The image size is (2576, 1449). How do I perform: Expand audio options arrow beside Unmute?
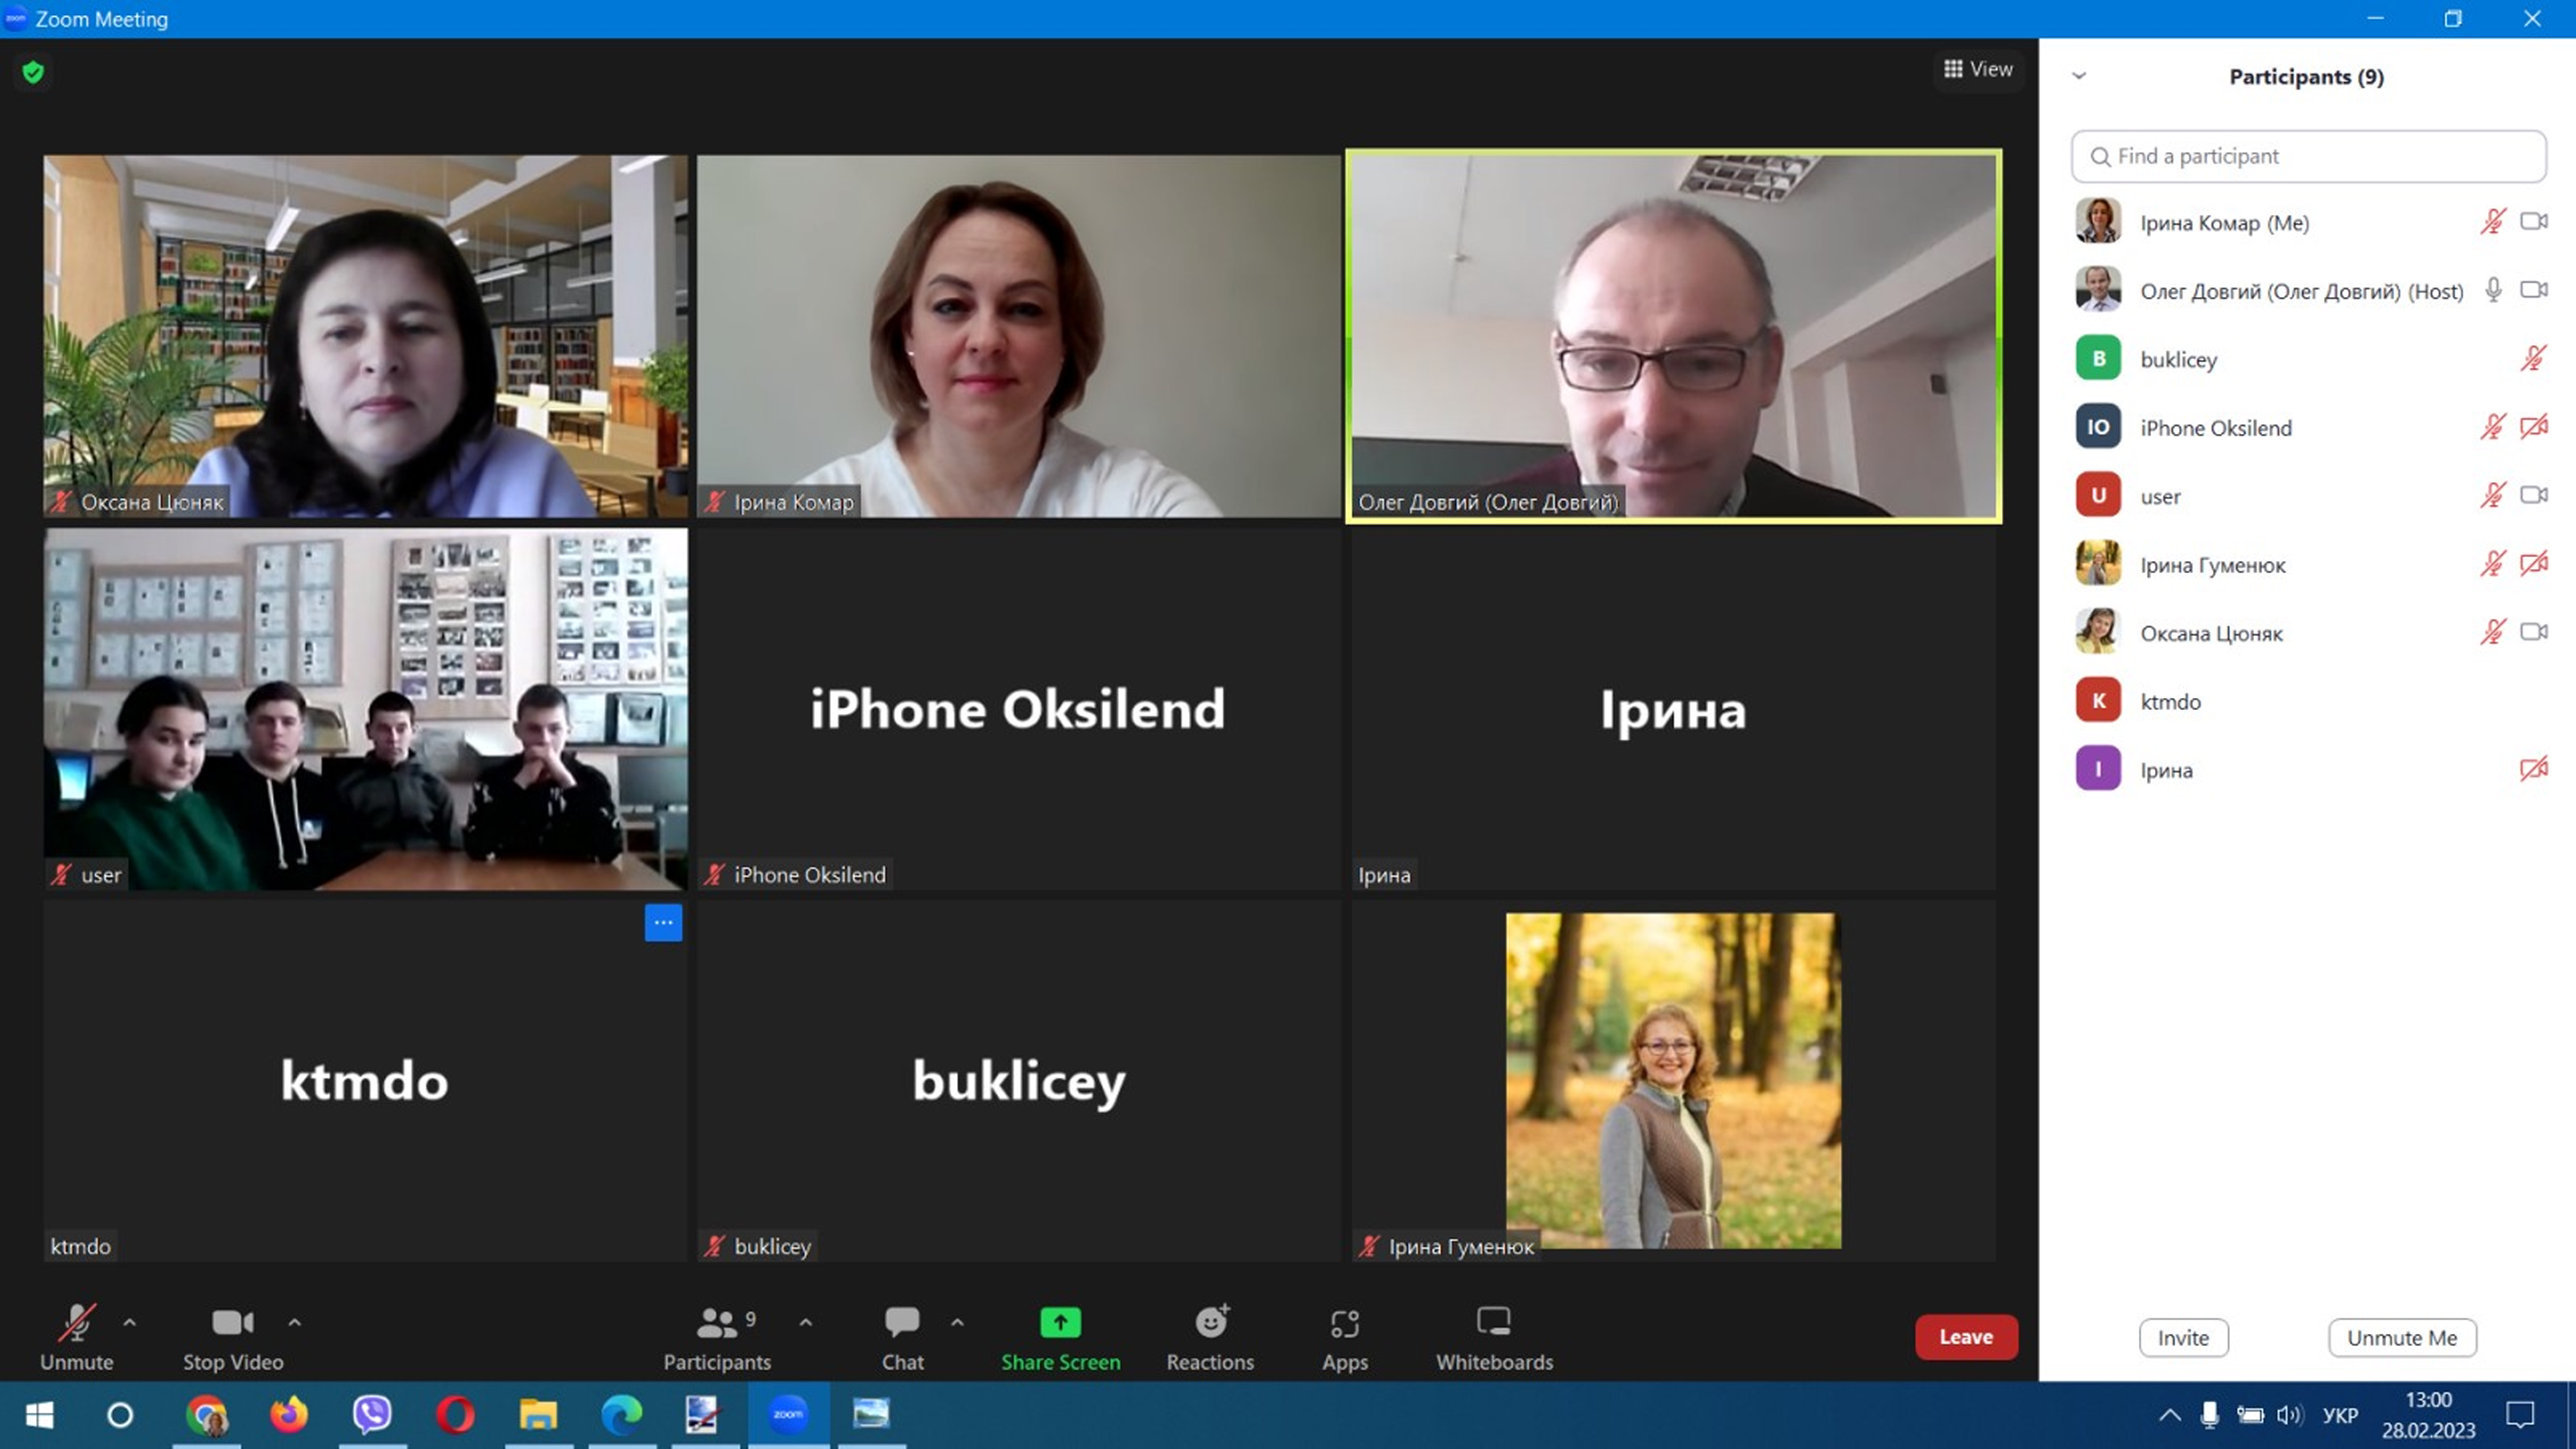pos(130,1322)
